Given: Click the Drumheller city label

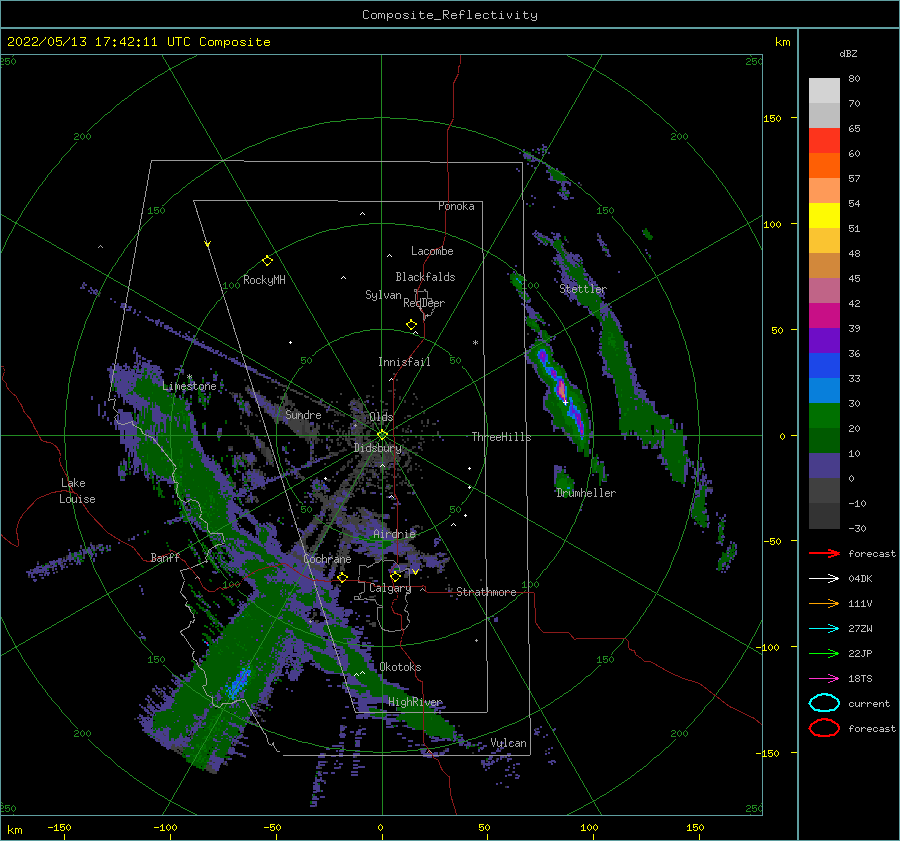Looking at the screenshot, I should pos(585,493).
